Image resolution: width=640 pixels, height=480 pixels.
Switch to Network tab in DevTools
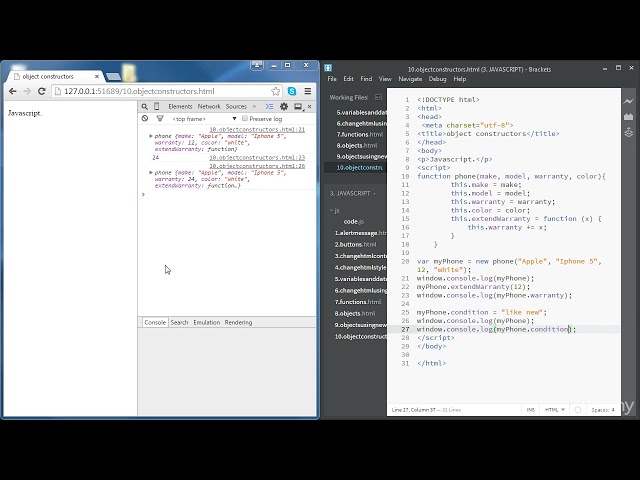tap(209, 107)
